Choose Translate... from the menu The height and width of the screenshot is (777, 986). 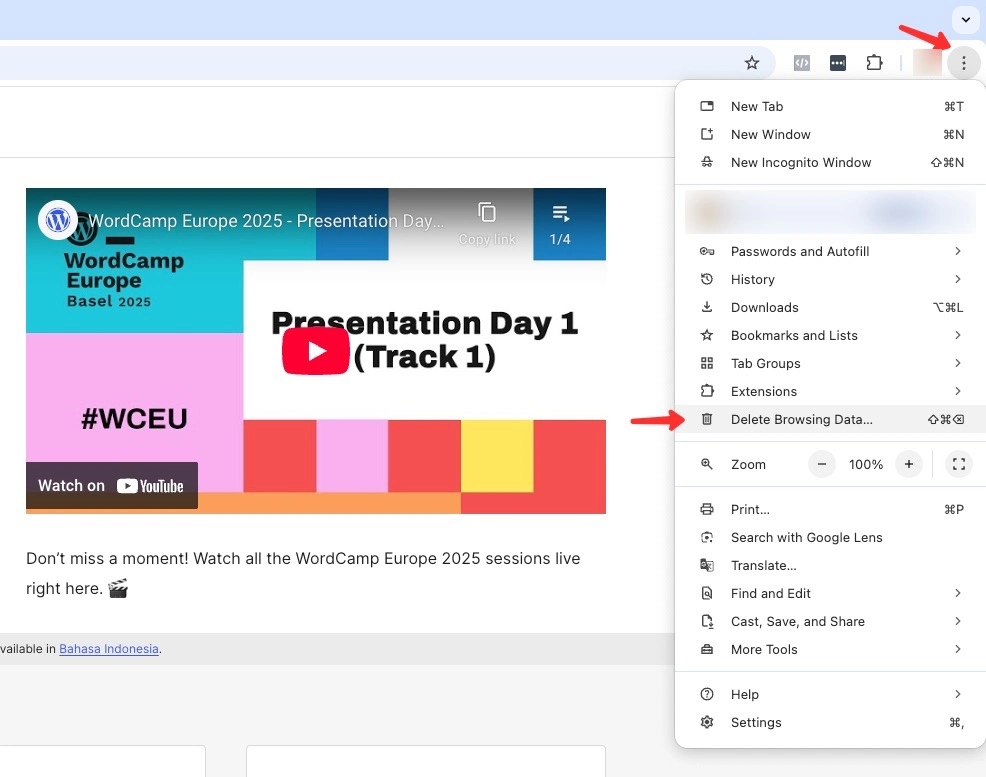coord(831,565)
